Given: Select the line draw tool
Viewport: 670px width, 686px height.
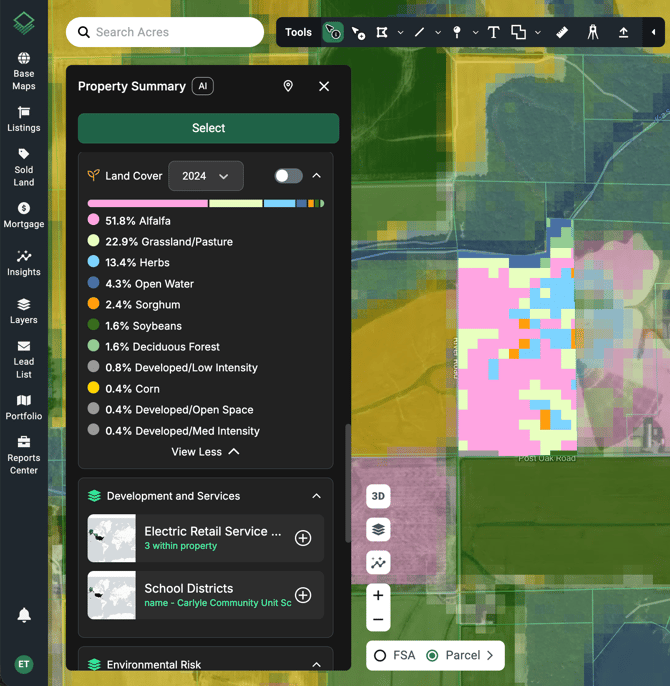Looking at the screenshot, I should tap(419, 32).
